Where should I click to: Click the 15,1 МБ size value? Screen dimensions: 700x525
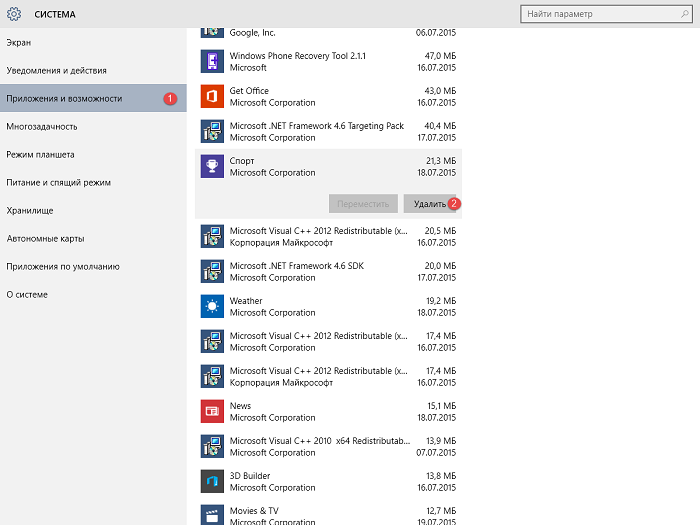click(x=442, y=406)
